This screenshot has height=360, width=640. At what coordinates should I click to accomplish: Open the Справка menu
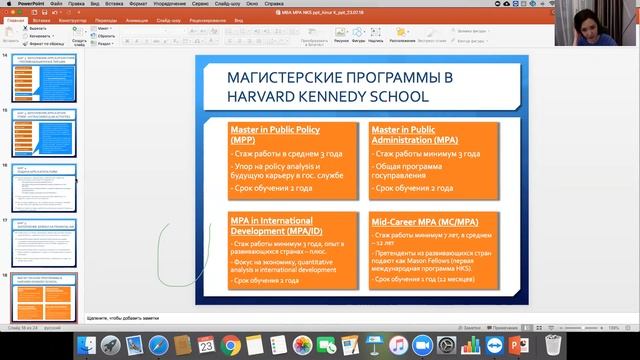[x=274, y=3]
